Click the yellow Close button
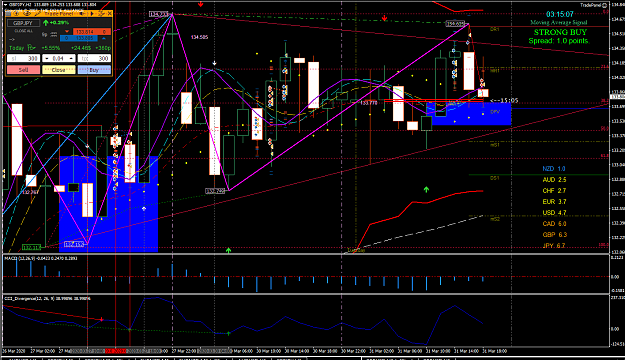Viewport: 625px width, 360px height. (59, 70)
